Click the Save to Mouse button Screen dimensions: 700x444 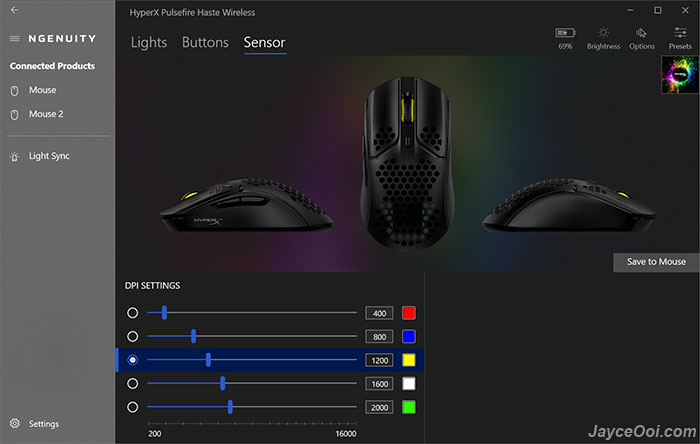656,262
